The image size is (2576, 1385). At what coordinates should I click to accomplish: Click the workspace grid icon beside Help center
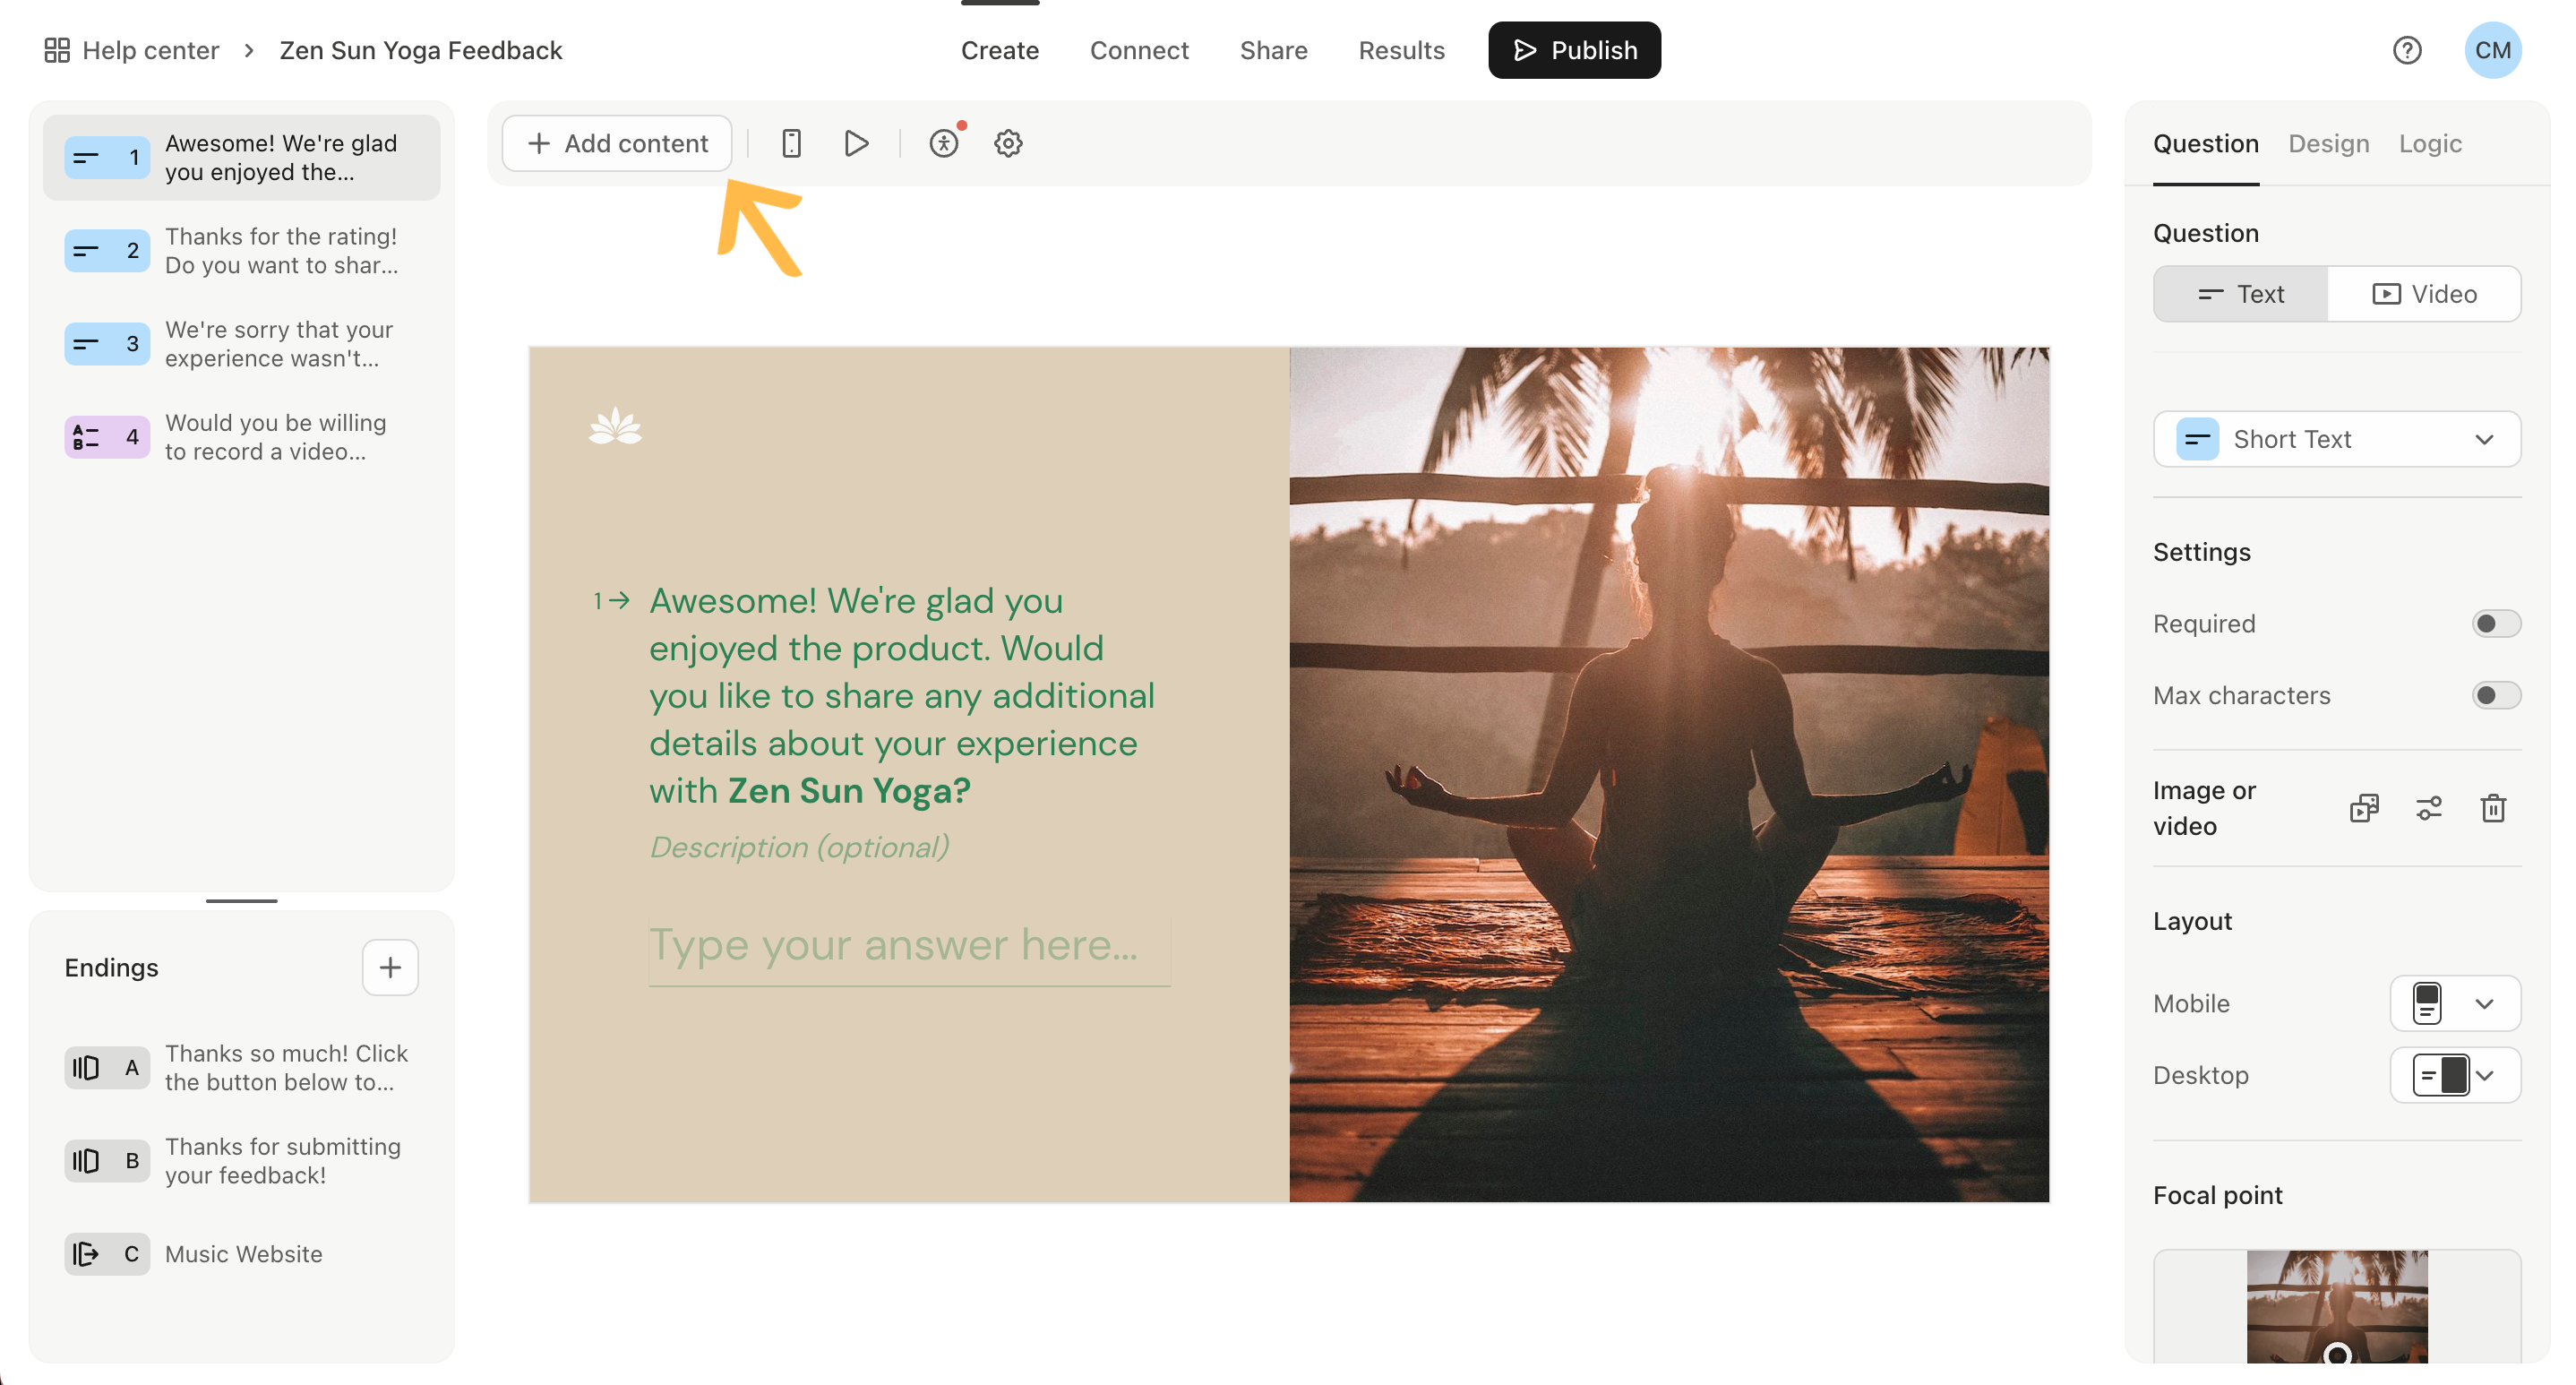[x=57, y=50]
